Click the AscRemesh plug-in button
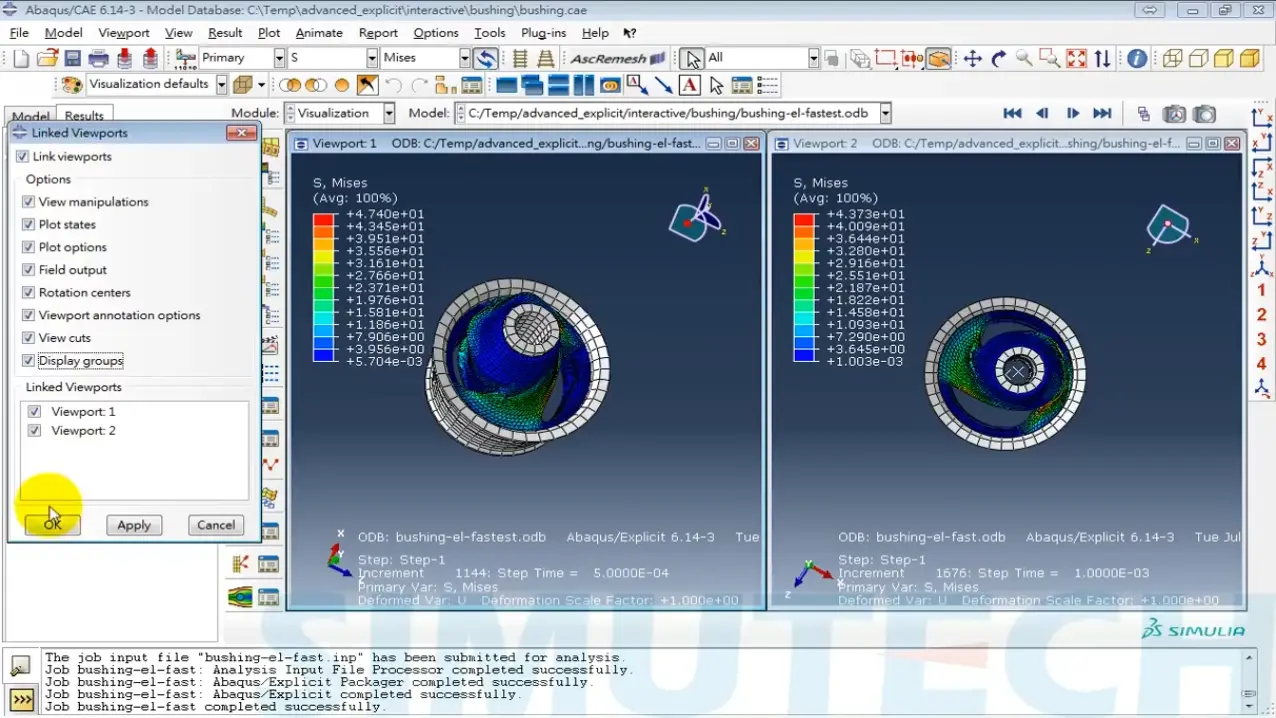Viewport: 1276px width, 718px height. click(x=616, y=58)
